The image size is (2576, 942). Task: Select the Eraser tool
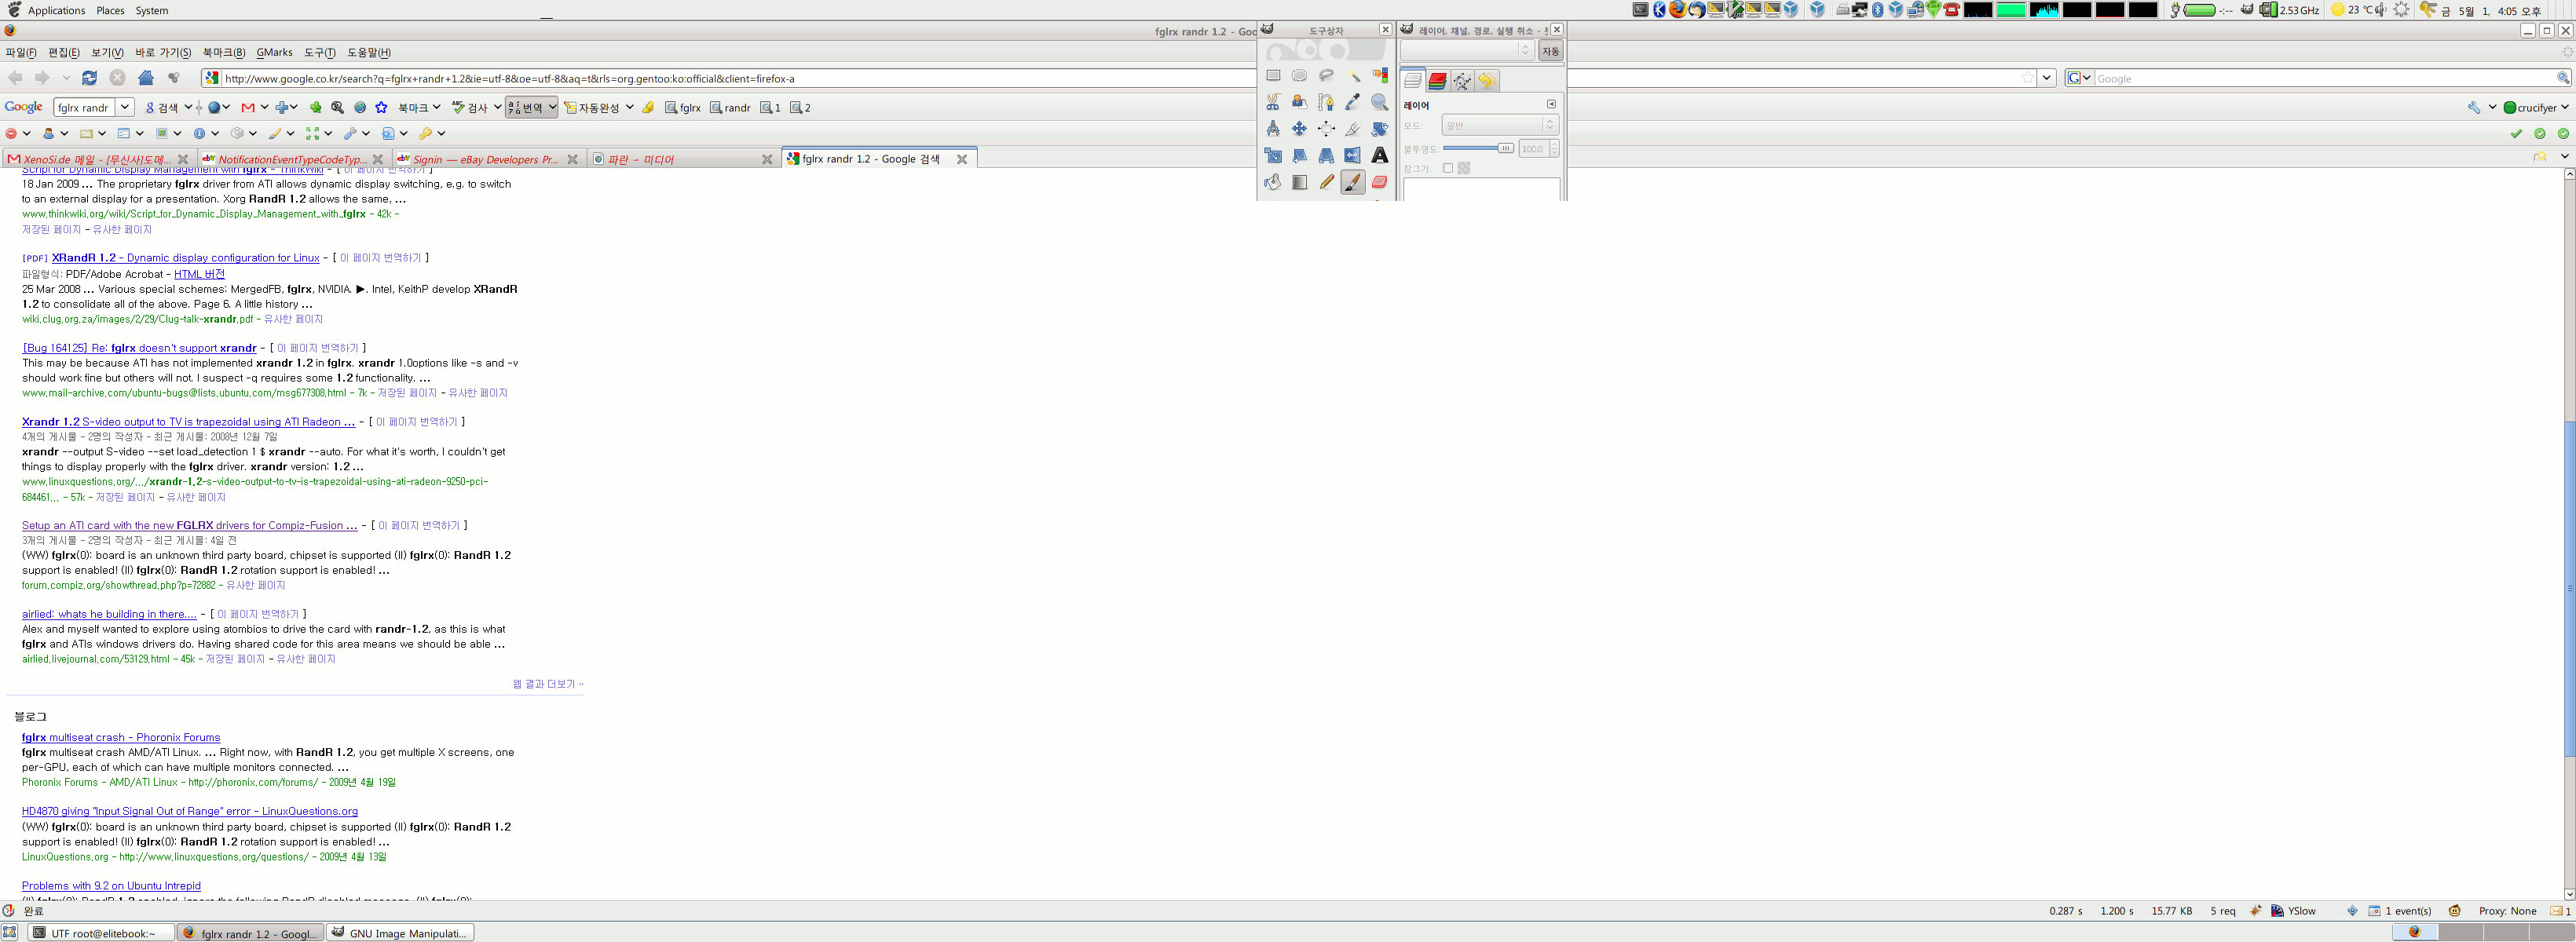1380,182
